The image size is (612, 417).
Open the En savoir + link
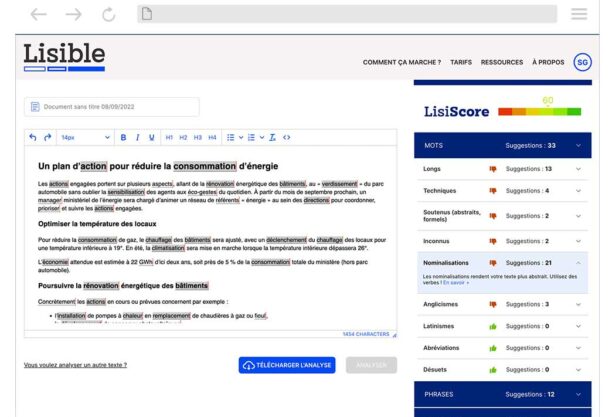pyautogui.click(x=456, y=282)
